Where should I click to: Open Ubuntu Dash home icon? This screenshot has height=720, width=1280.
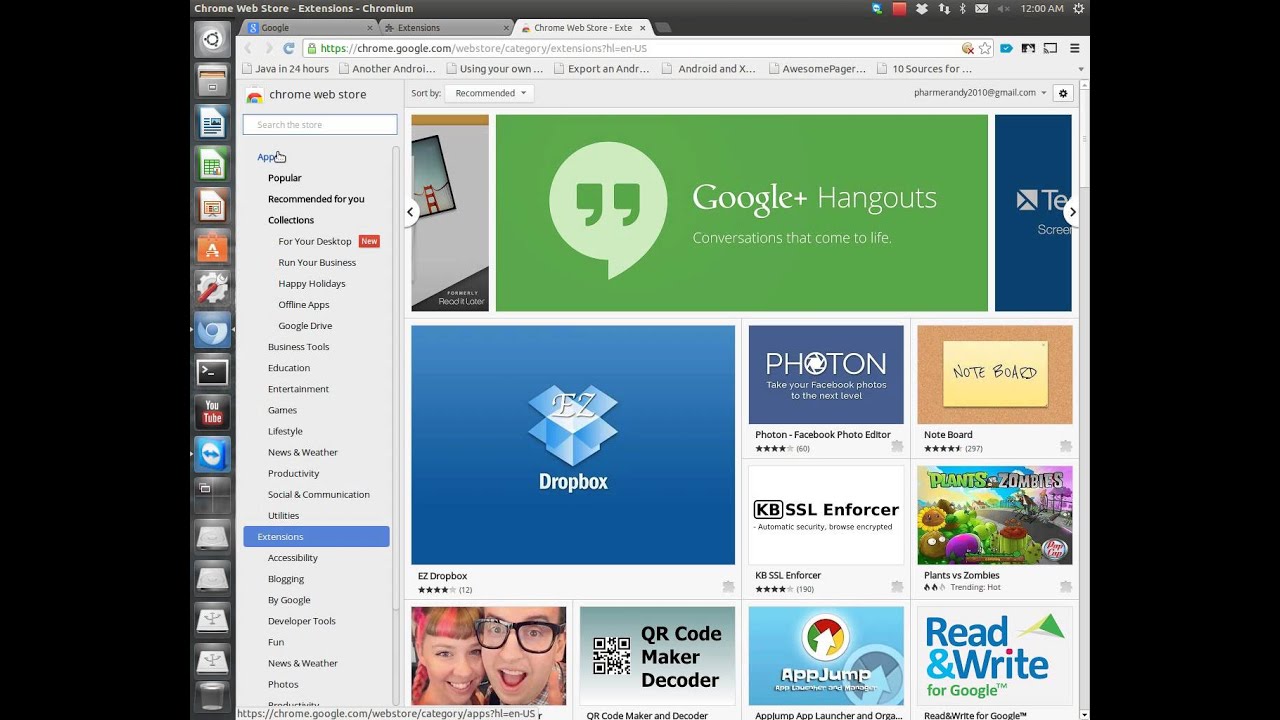tap(212, 40)
